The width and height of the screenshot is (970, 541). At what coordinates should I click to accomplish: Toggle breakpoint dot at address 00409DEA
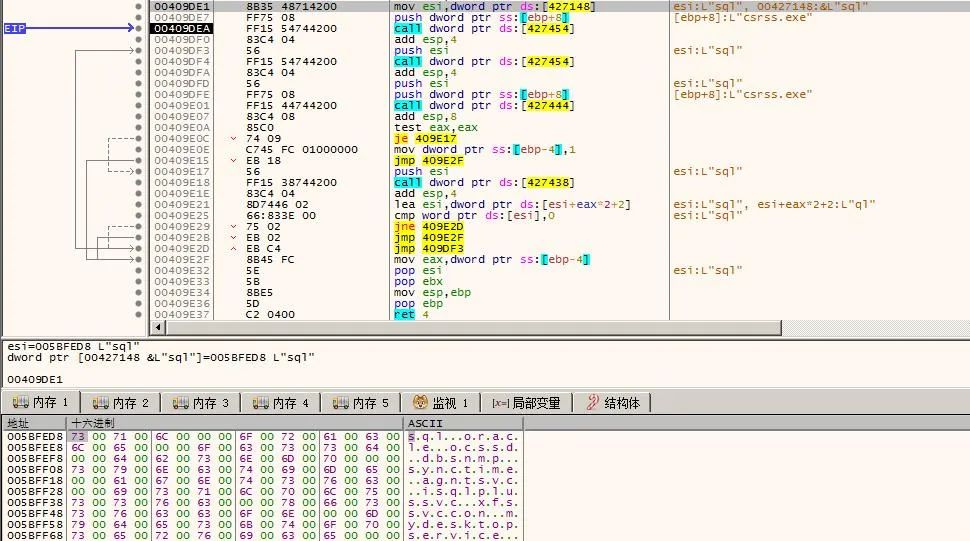pos(138,29)
